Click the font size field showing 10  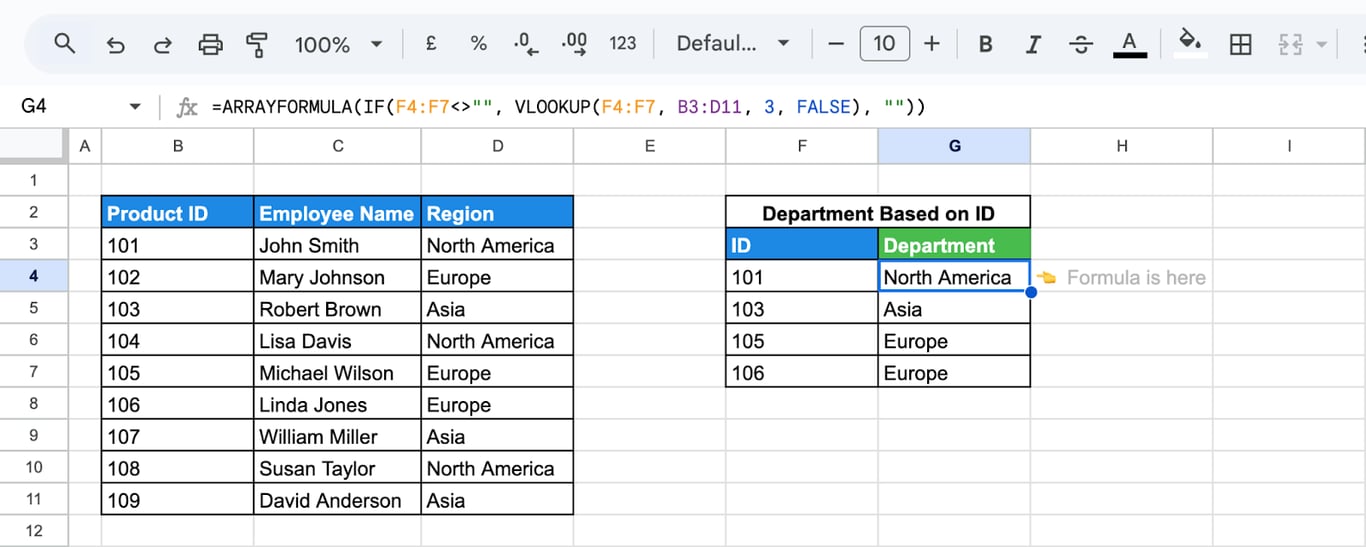point(884,44)
